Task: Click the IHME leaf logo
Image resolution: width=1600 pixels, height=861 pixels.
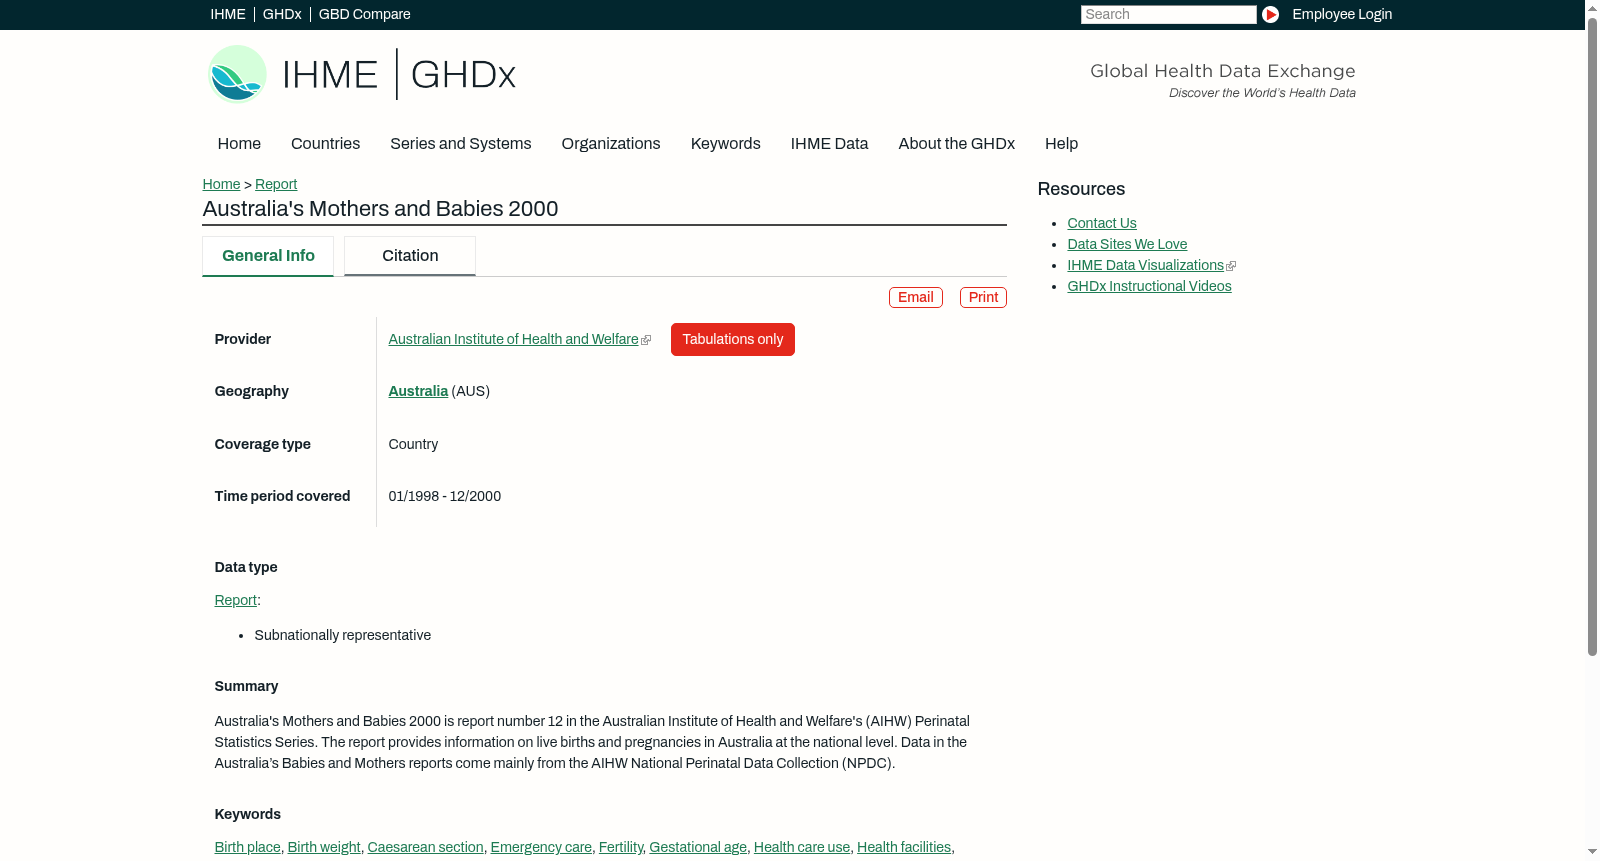Action: pos(237,74)
